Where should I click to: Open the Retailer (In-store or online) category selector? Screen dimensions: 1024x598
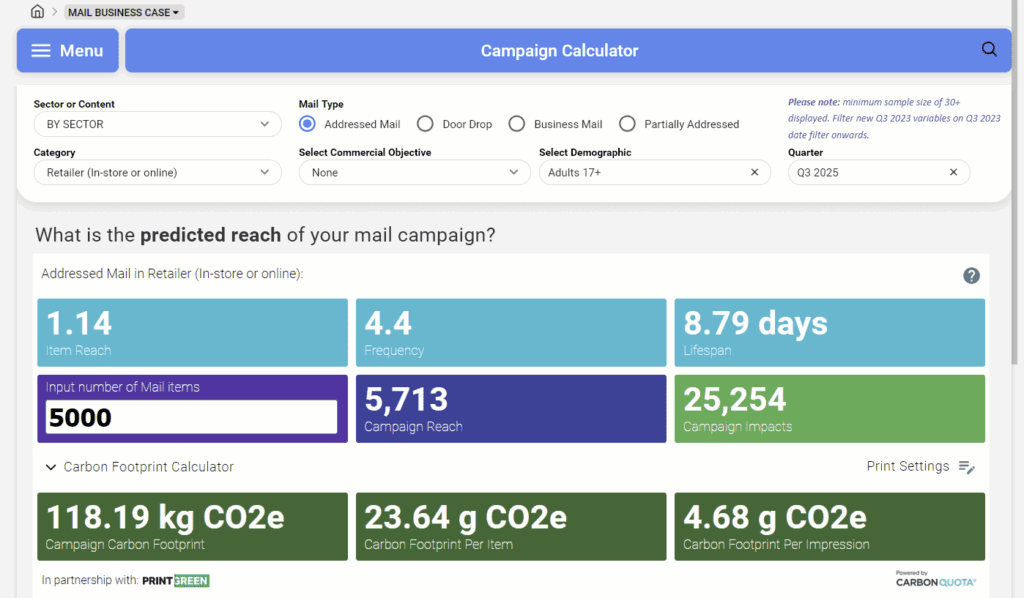(x=157, y=172)
